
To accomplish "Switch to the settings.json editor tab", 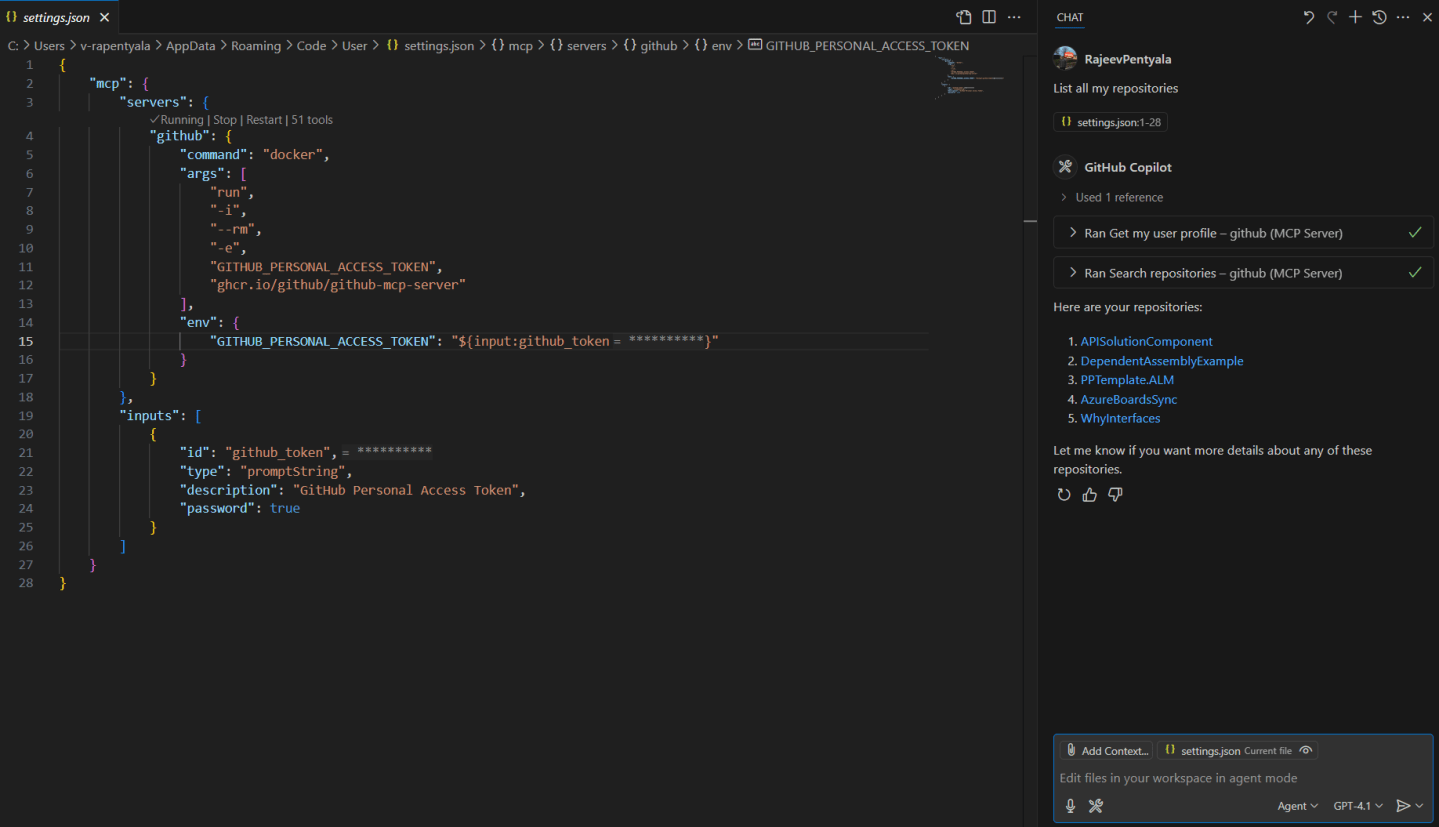I will pyautogui.click(x=57, y=16).
